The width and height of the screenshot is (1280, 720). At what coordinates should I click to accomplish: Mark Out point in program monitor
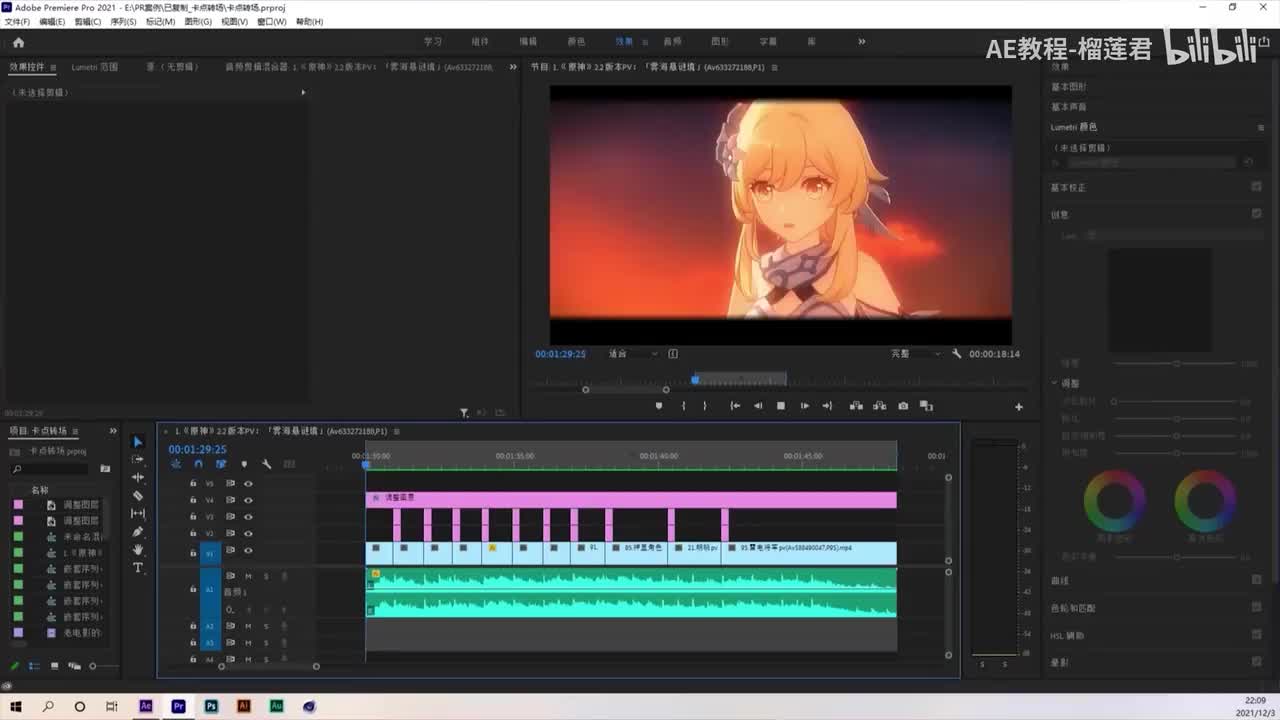705,406
